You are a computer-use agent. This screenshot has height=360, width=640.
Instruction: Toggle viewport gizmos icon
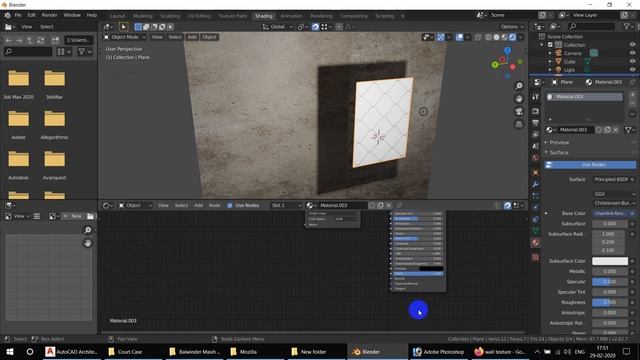tap(441, 37)
